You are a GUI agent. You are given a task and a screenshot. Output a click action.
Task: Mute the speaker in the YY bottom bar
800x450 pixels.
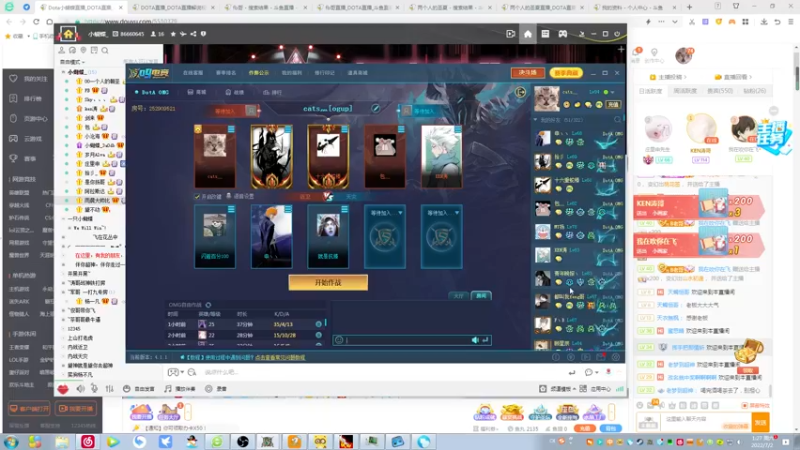pyautogui.click(x=81, y=389)
